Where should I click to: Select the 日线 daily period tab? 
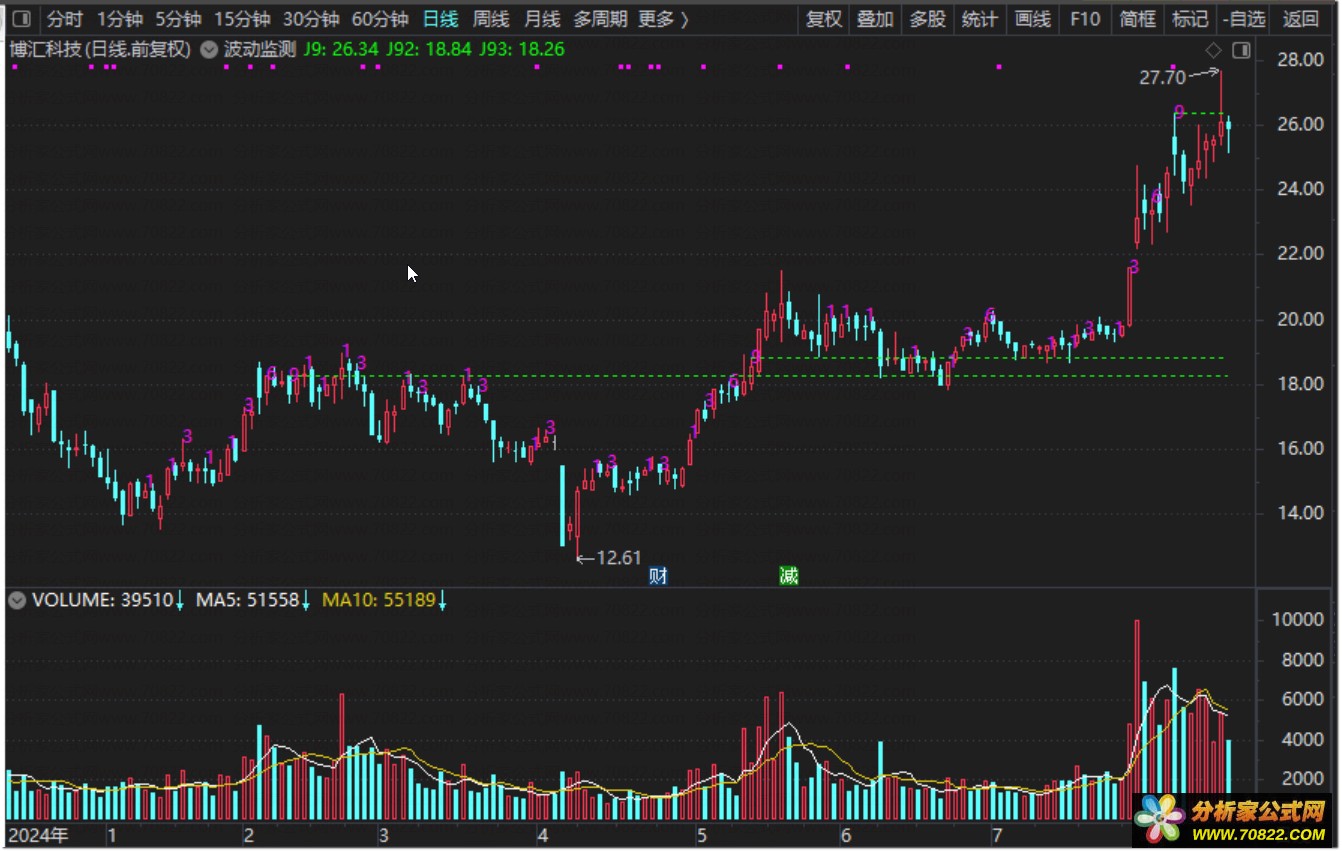click(x=440, y=19)
